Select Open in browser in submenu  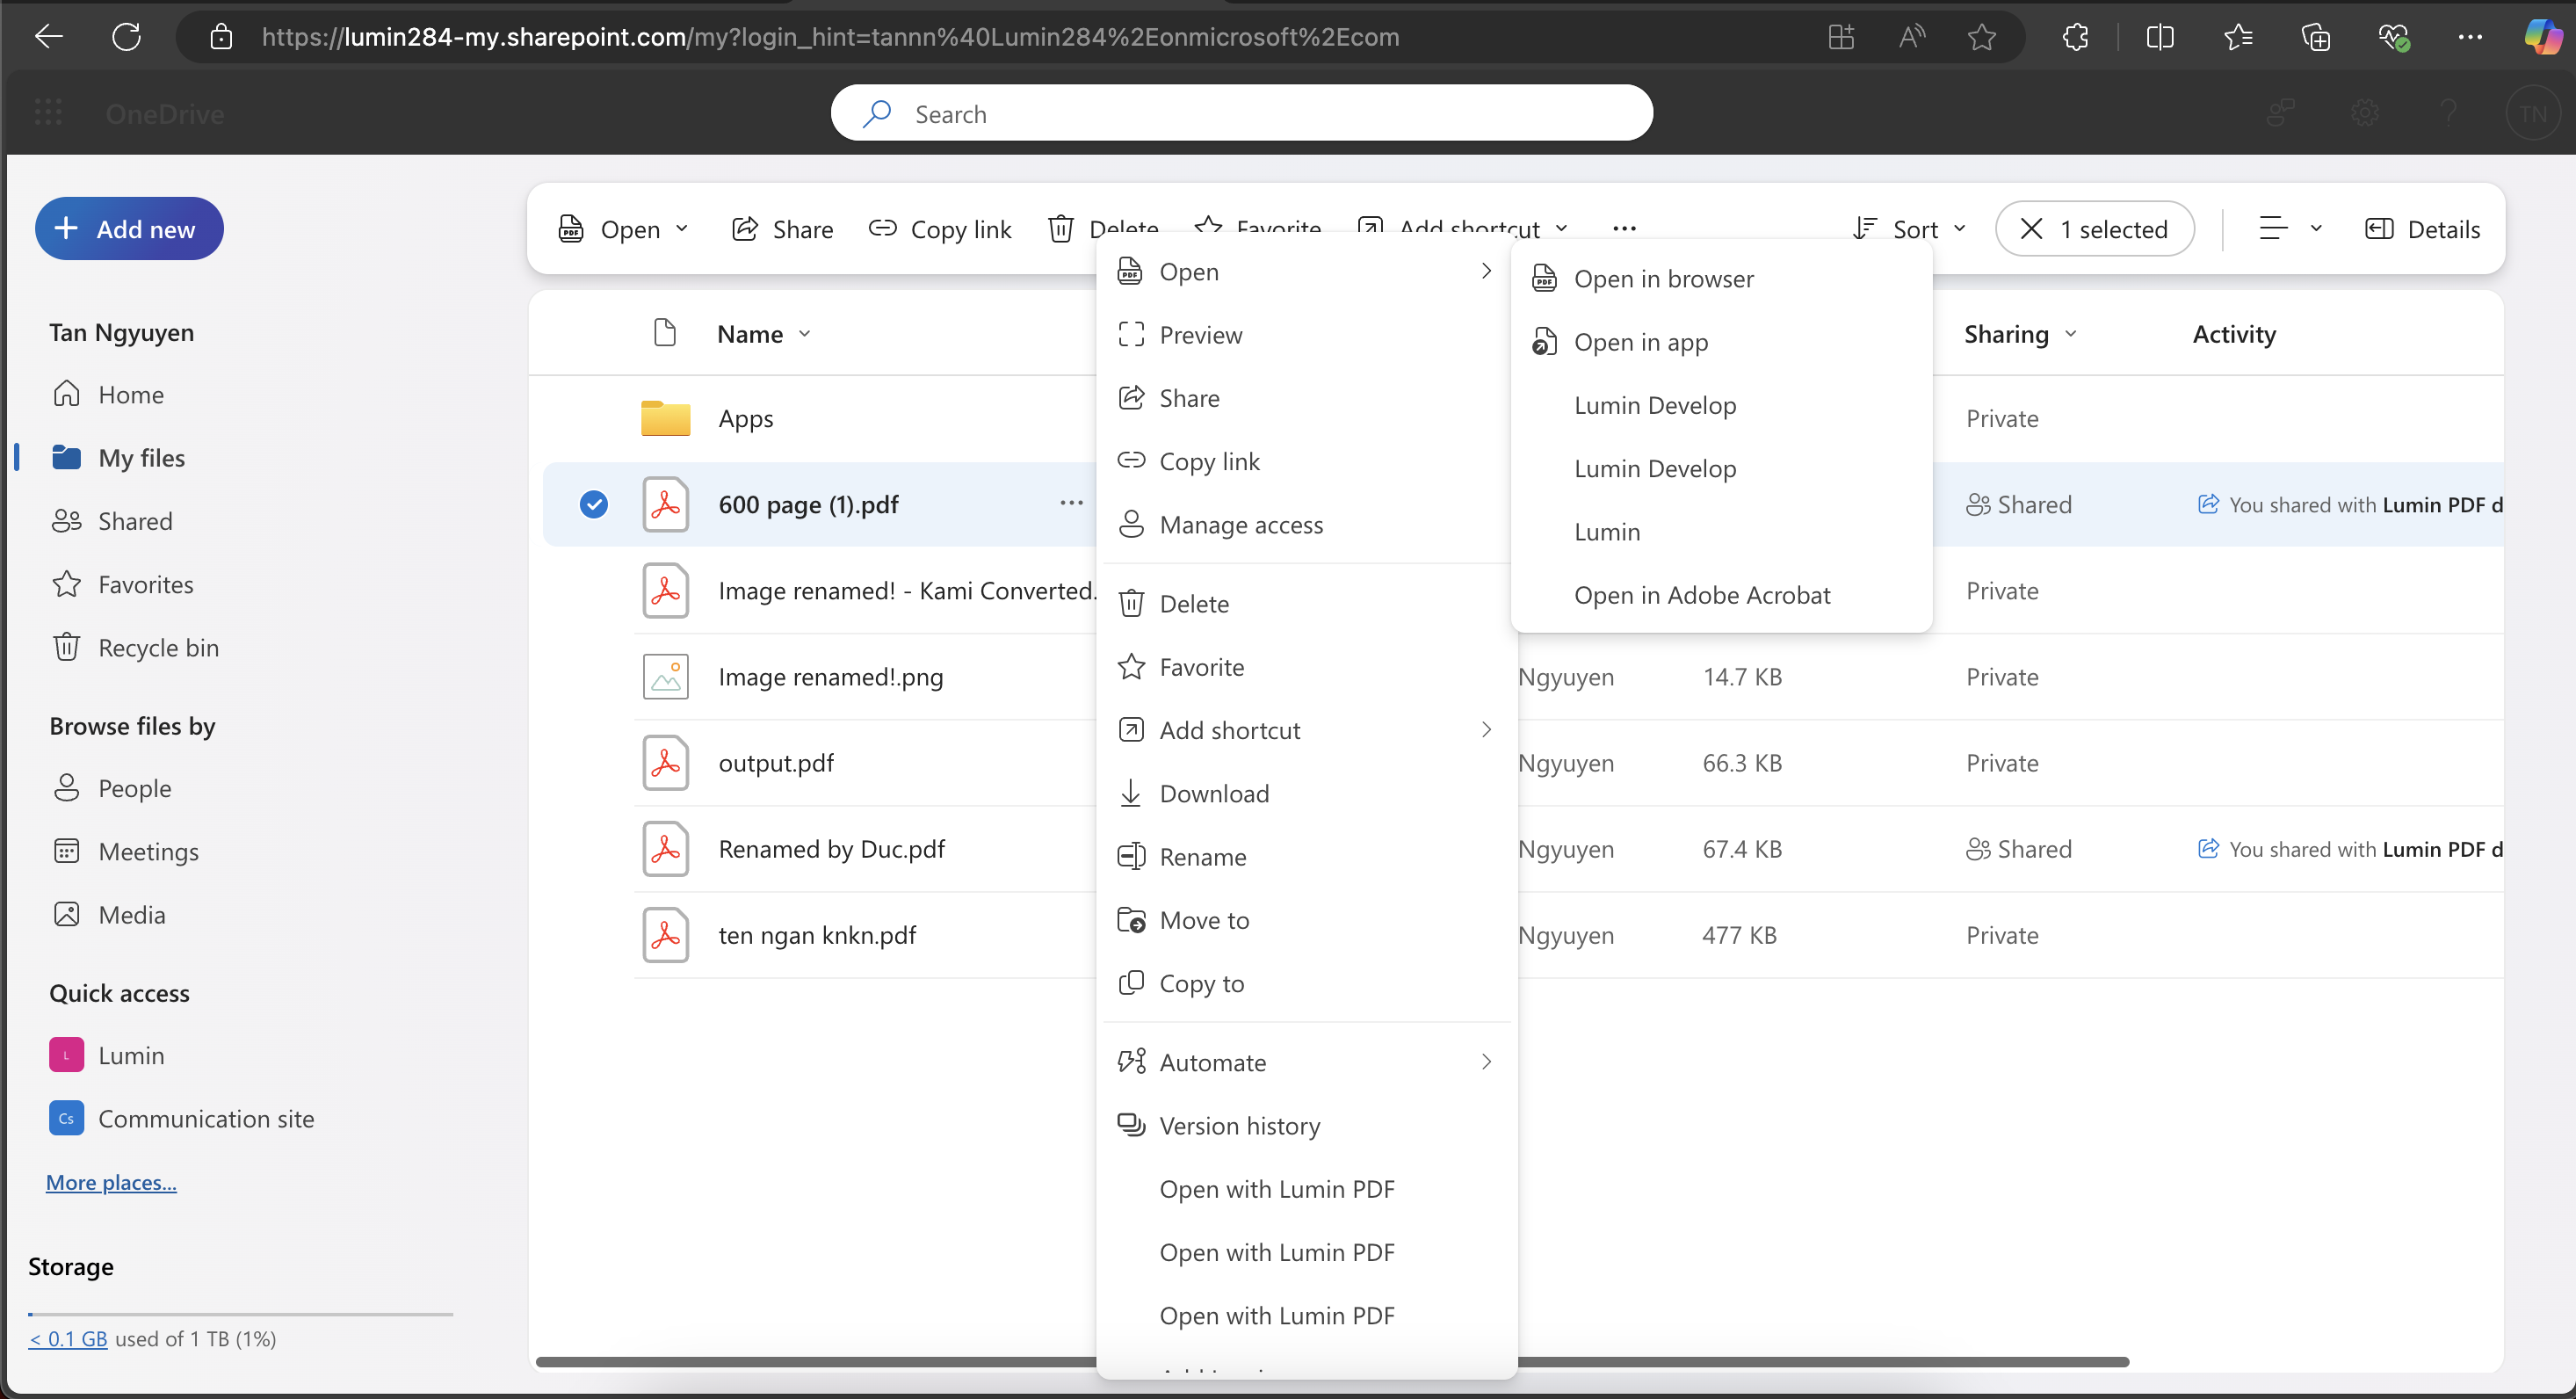(1721, 278)
